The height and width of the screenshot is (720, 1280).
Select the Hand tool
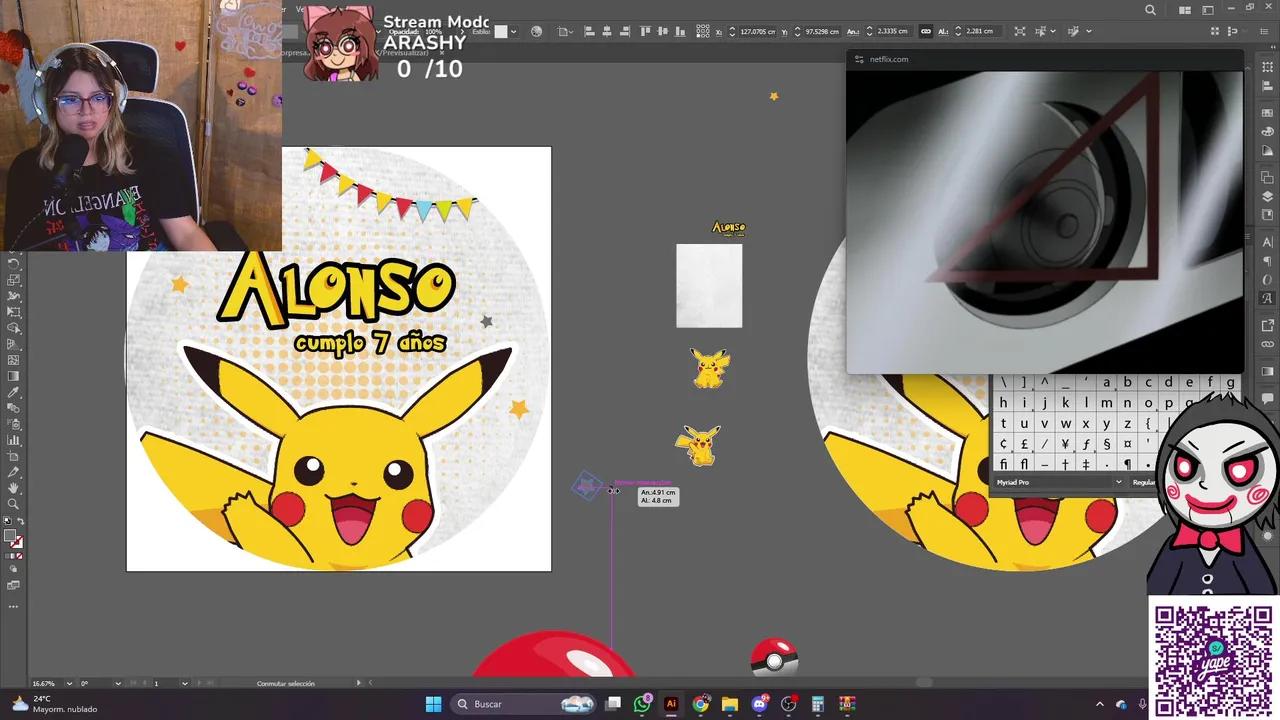coord(13,489)
